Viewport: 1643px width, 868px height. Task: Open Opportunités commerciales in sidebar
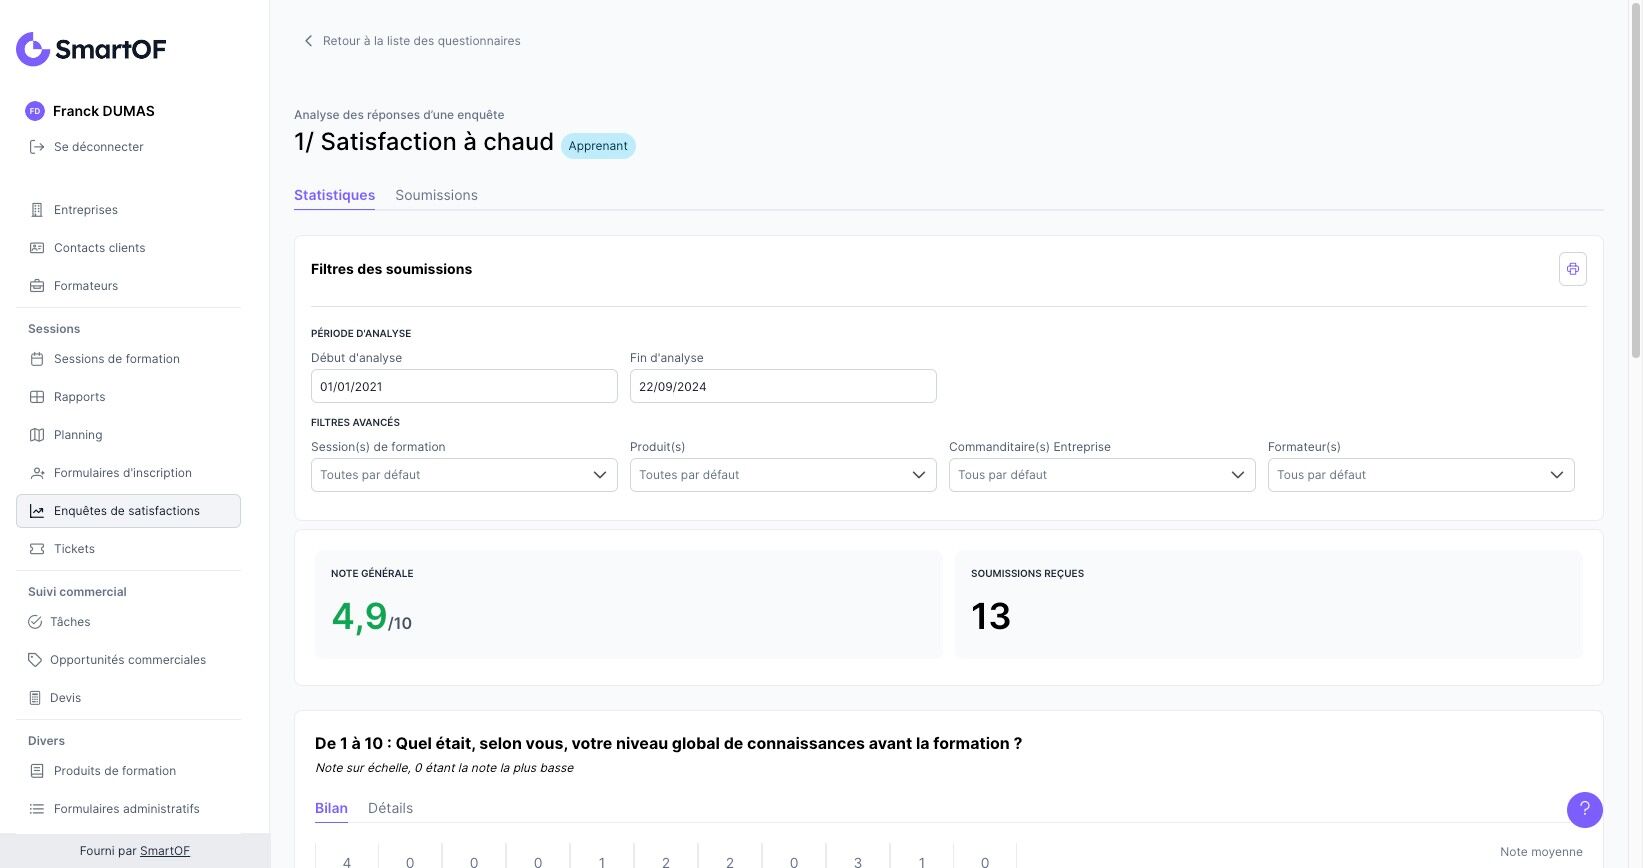click(128, 660)
